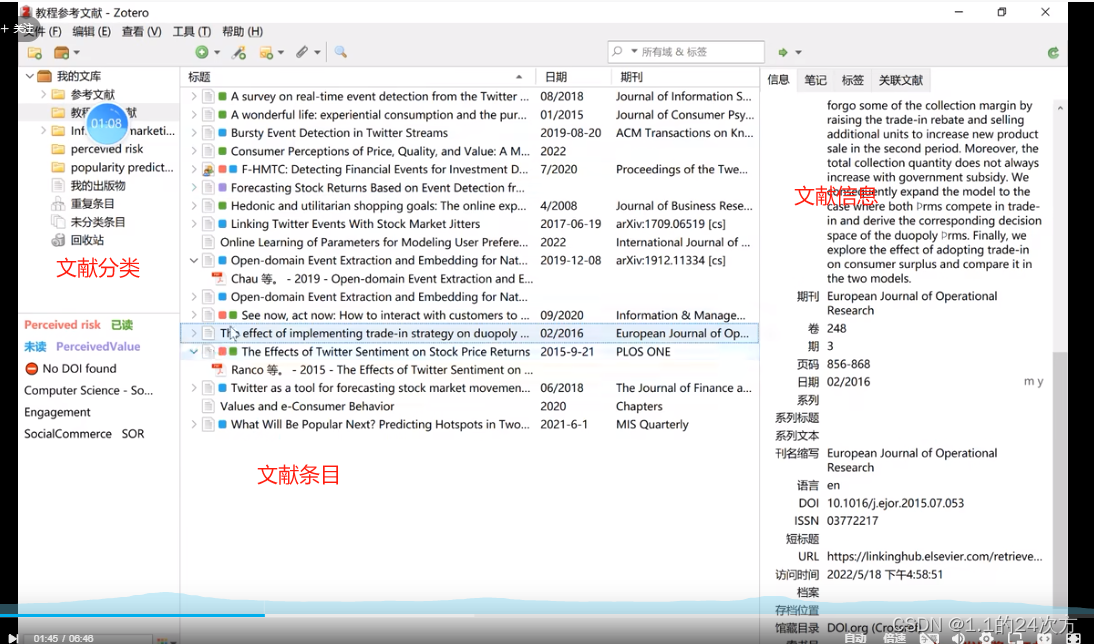Switch to the 标签 tab
1094x644 pixels.
[x=853, y=80]
